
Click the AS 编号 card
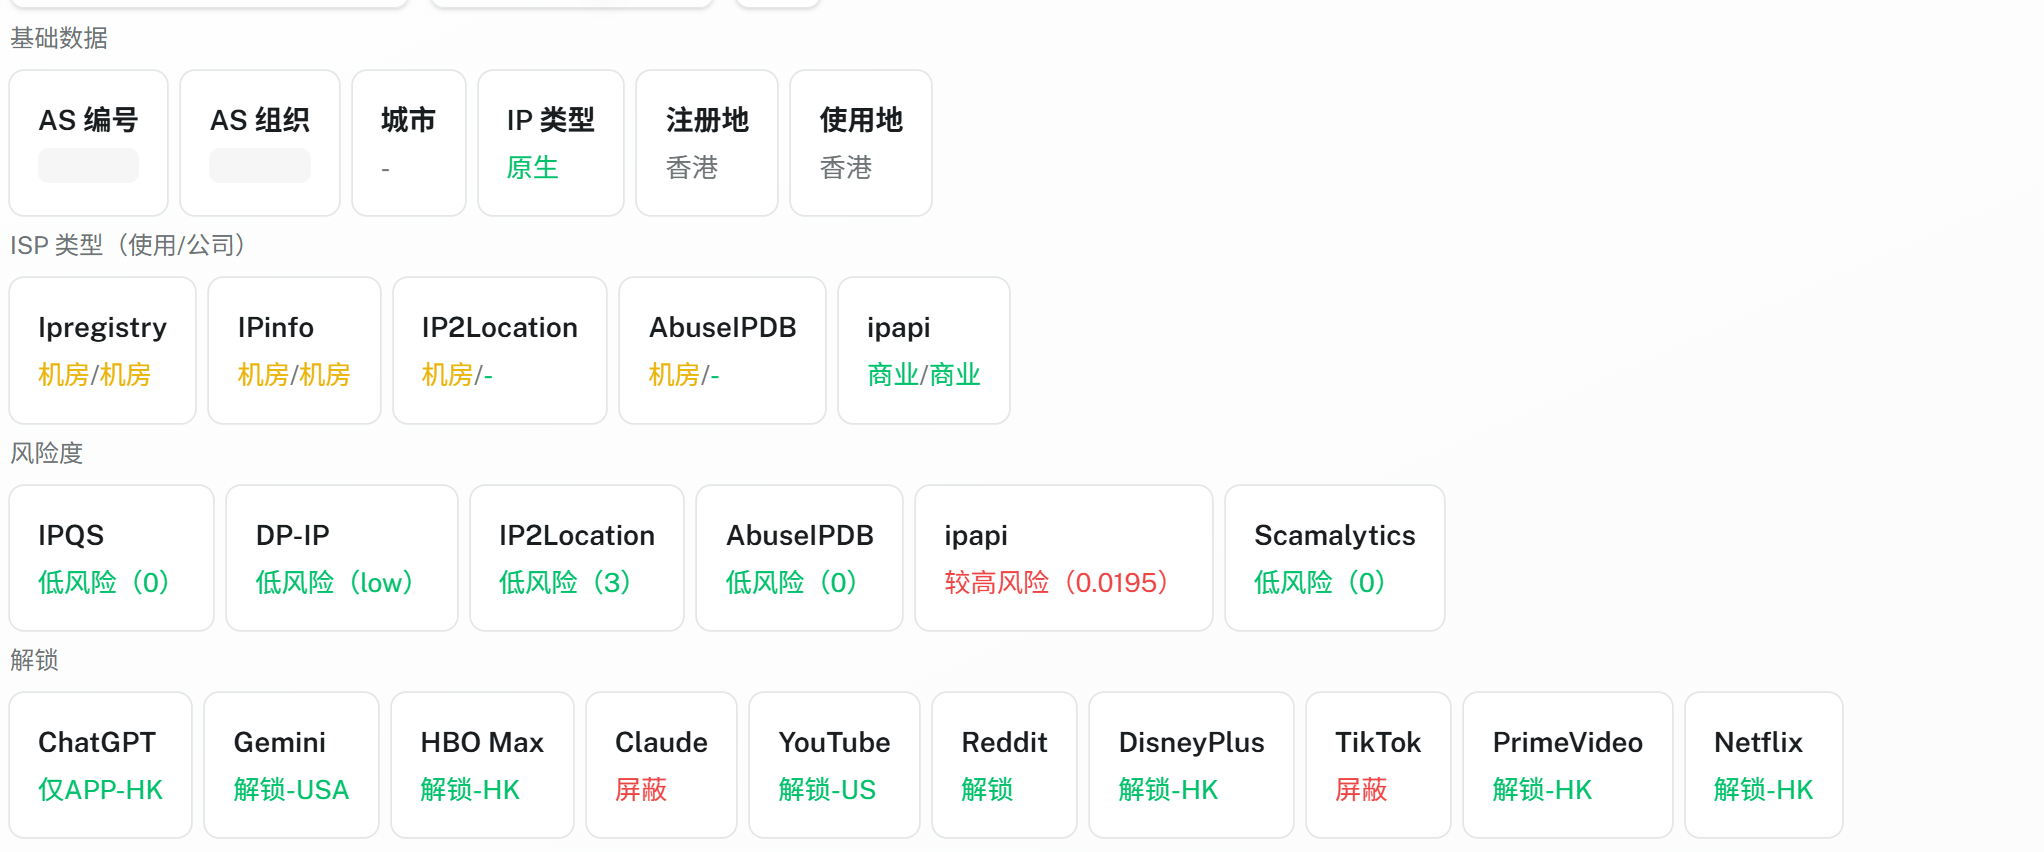click(x=88, y=143)
